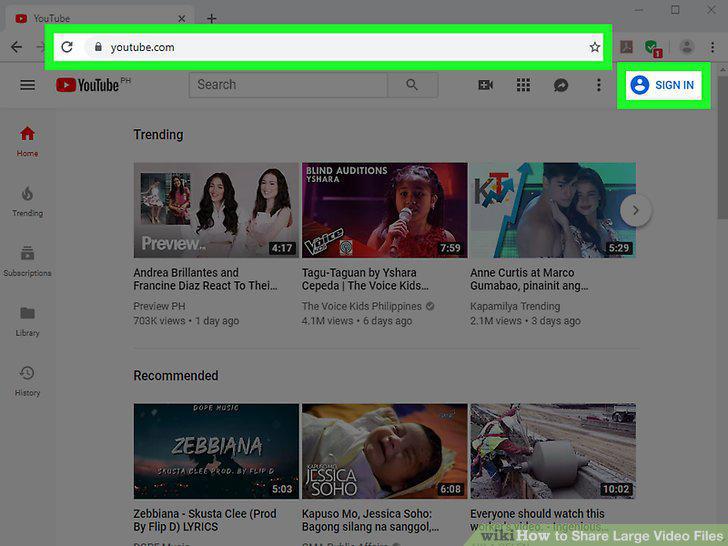Open title 'Zebbiana - Skusta Clee'
The image size is (728, 546).
pyautogui.click(x=205, y=520)
